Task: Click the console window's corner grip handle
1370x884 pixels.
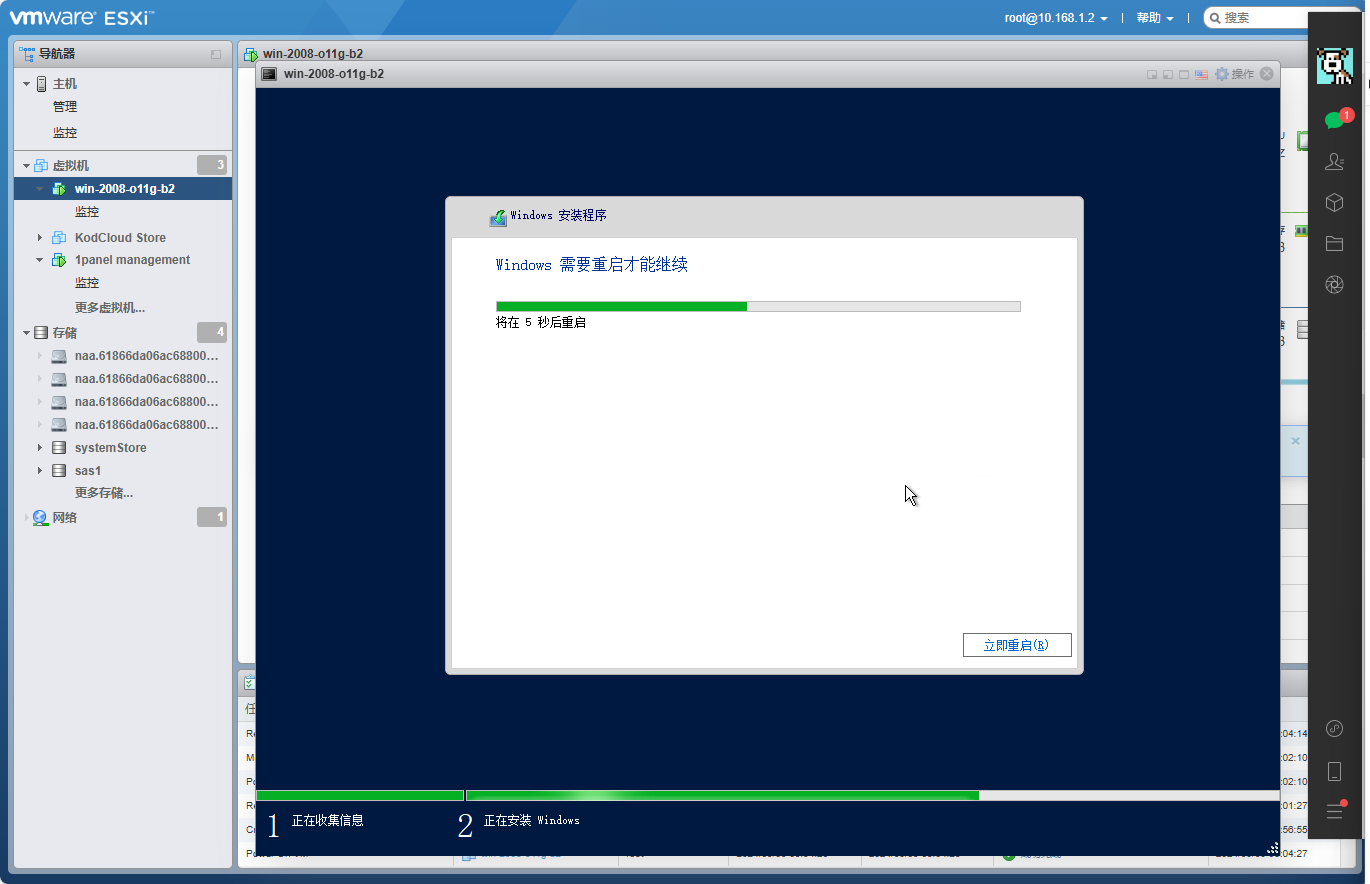Action: pos(1273,849)
